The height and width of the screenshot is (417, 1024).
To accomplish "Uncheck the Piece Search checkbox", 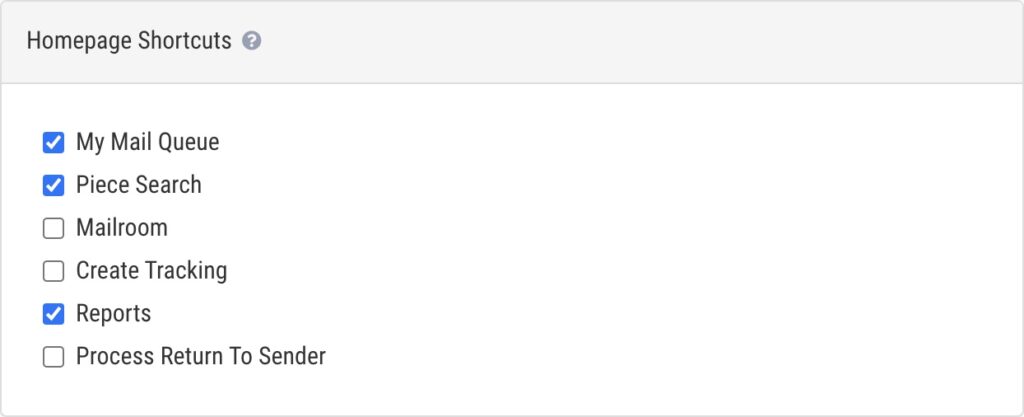I will [53, 185].
